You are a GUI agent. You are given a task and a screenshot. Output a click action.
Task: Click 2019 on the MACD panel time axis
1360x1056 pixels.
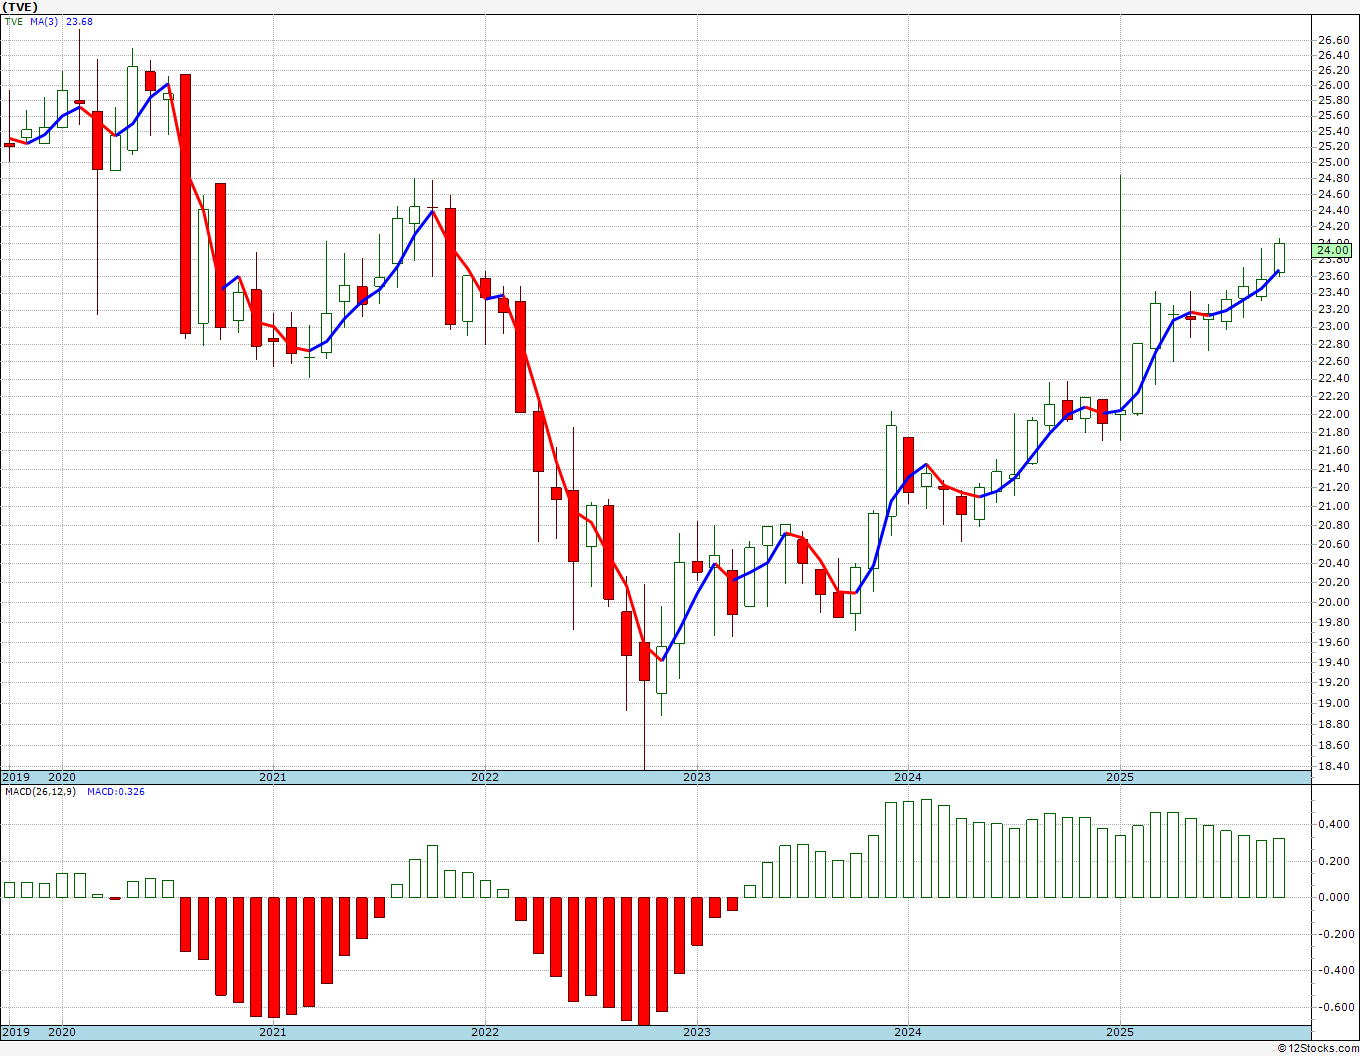tap(15, 1032)
